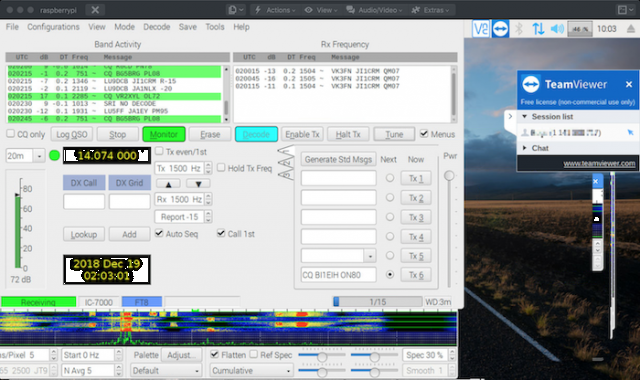
Task: Select the Next radio button beside Tx 6
Action: [390, 275]
